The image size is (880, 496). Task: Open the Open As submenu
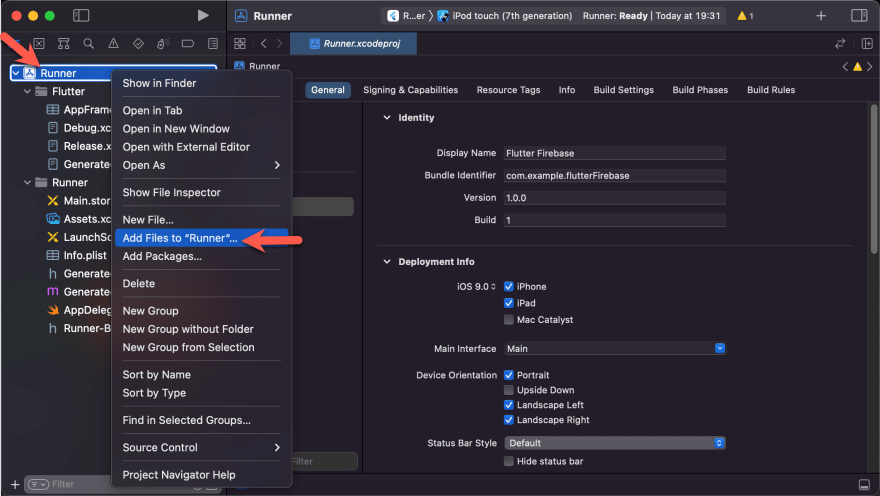201,165
